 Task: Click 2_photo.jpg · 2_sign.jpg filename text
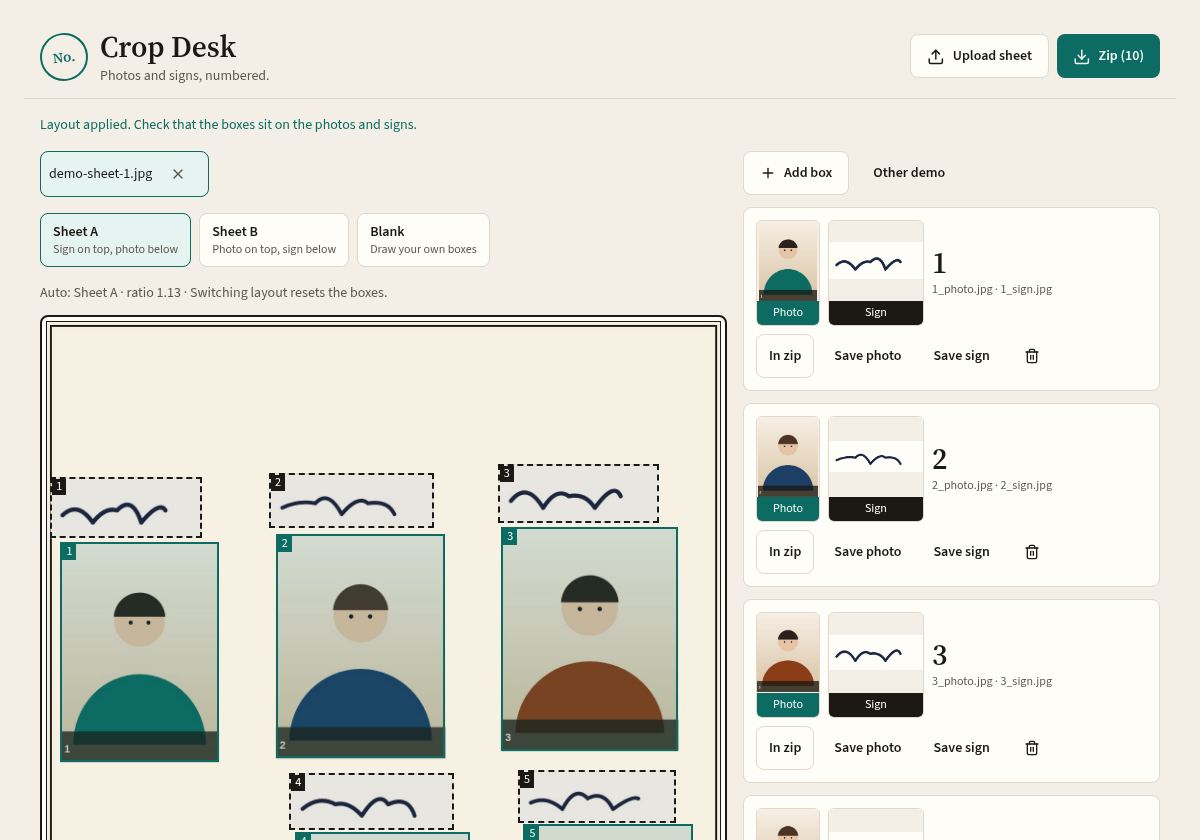tap(992, 485)
